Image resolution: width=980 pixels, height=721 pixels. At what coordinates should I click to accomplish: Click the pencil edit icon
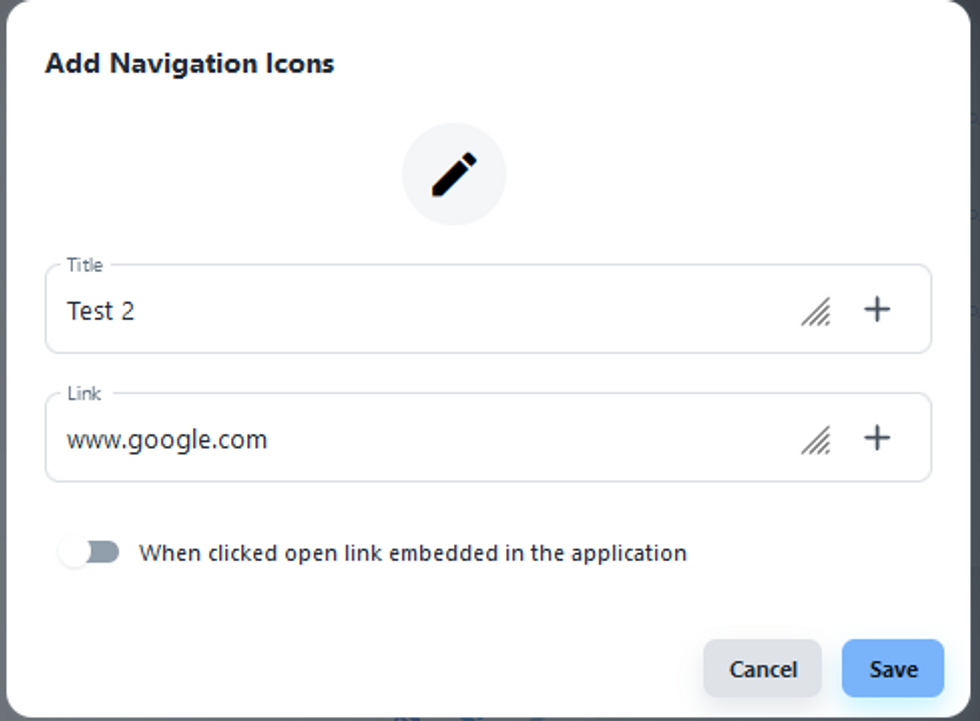[454, 175]
